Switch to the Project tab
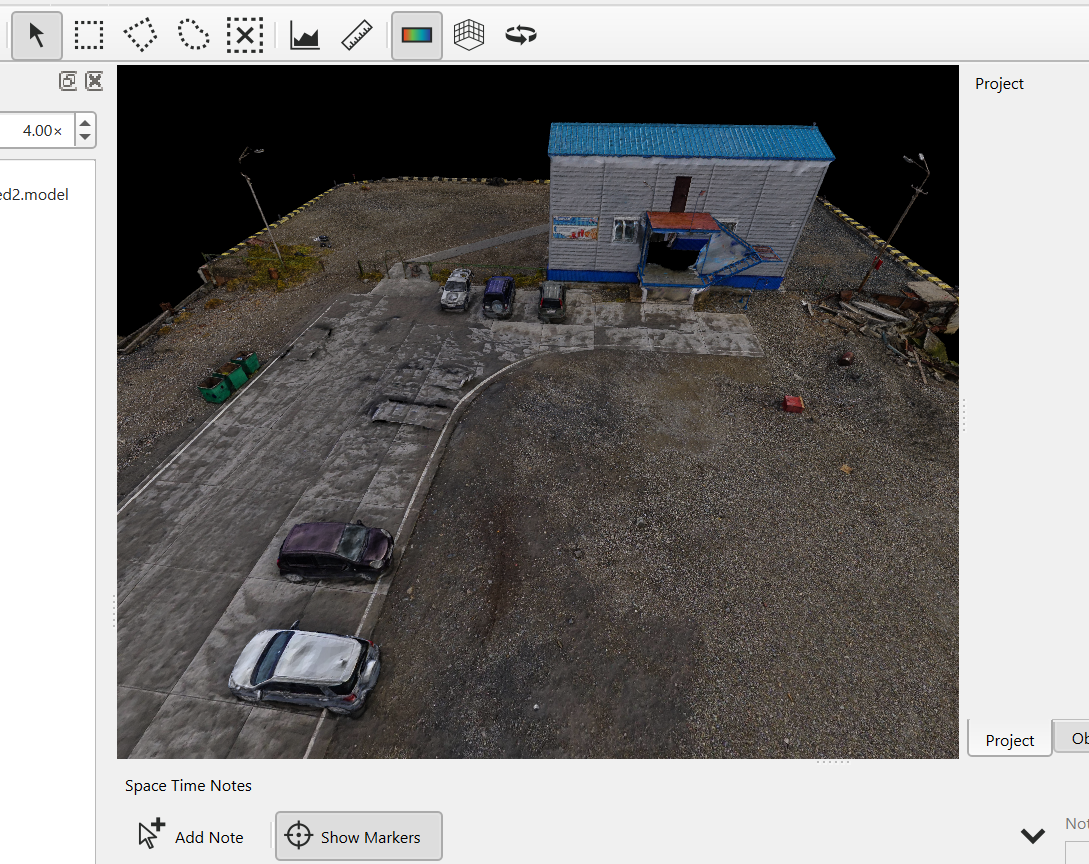 [1009, 740]
